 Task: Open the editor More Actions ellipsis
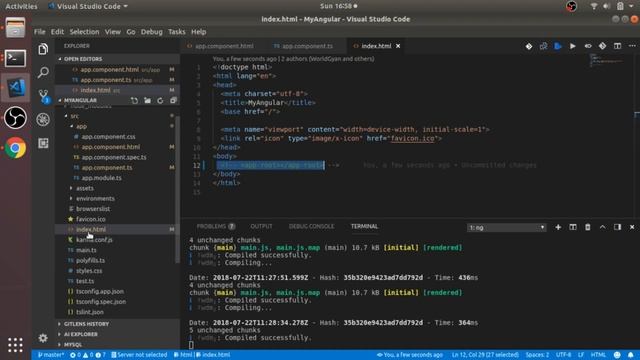(x=632, y=46)
